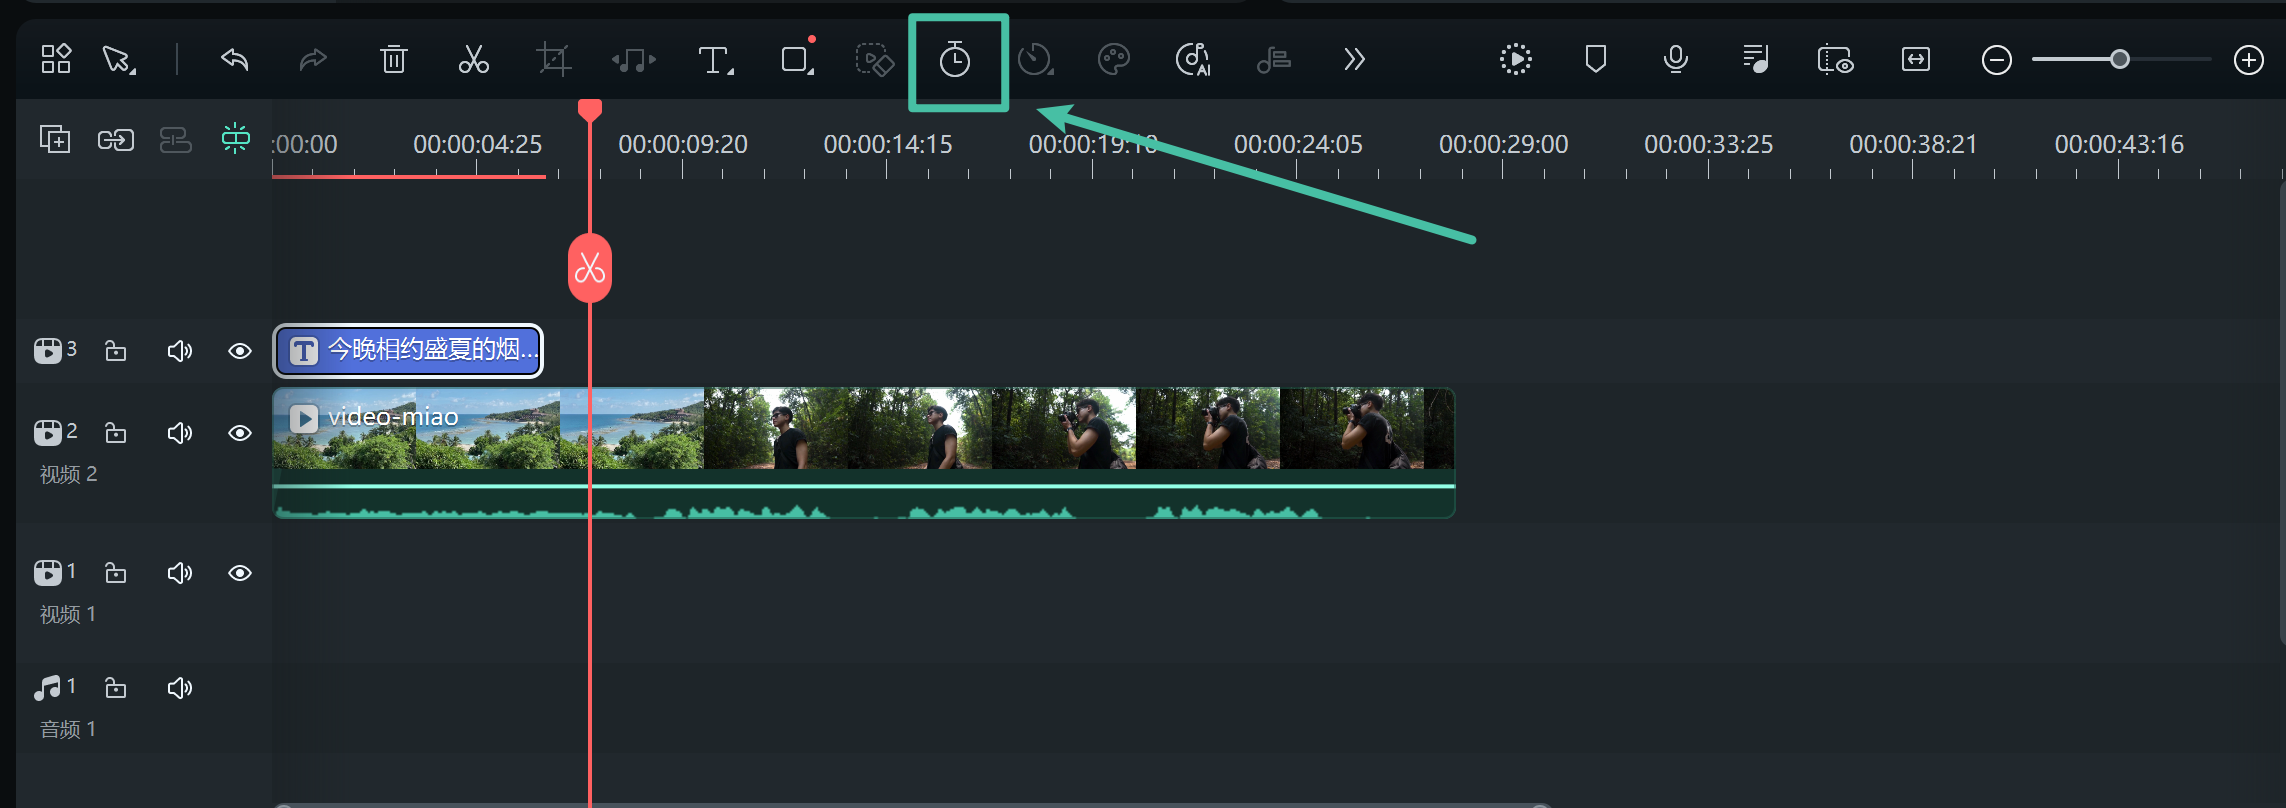This screenshot has height=808, width=2286.
Task: Click the AI audio tool icon
Action: (x=1193, y=60)
